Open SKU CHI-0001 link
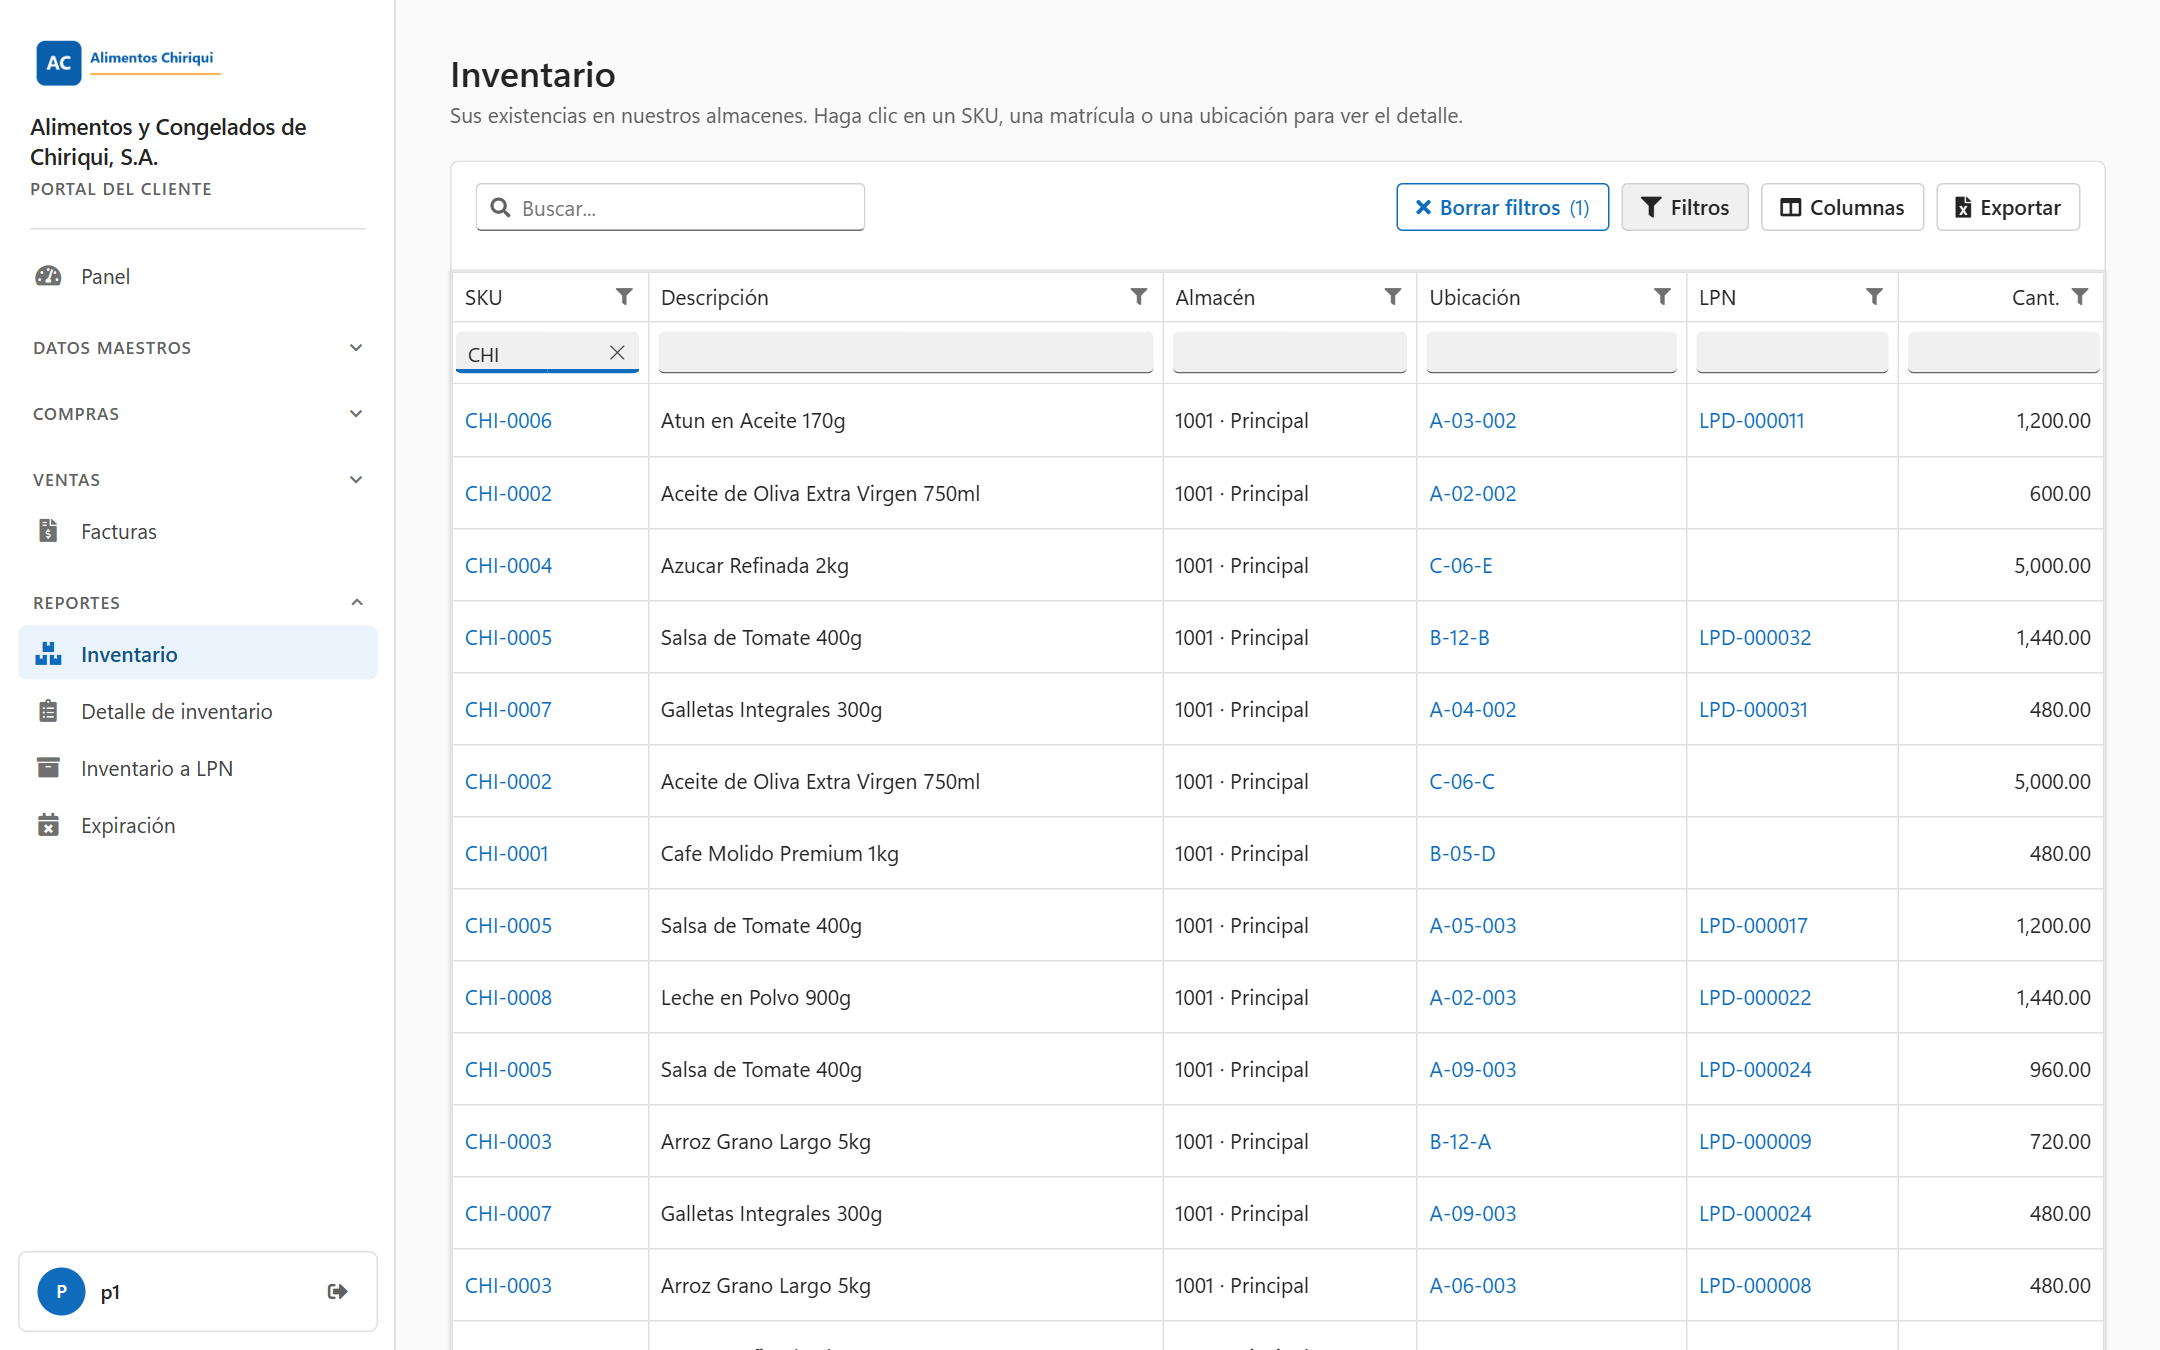The image size is (2160, 1350). [x=506, y=854]
